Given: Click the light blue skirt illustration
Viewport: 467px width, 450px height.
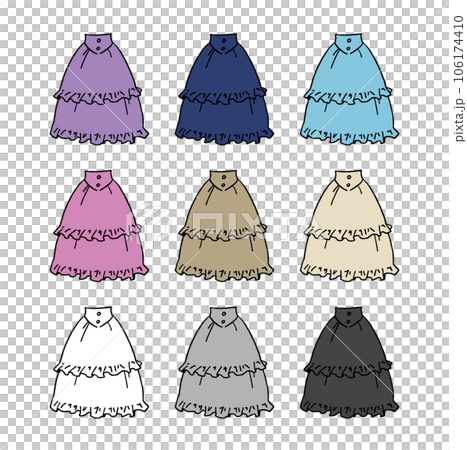Looking at the screenshot, I should 349,89.
